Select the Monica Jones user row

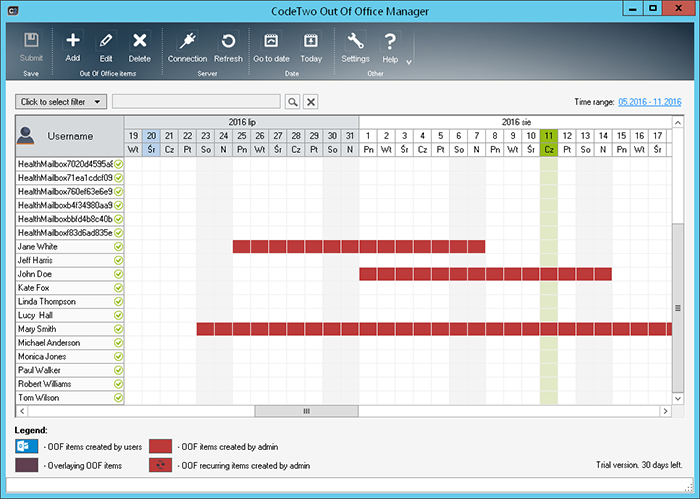click(x=70, y=357)
